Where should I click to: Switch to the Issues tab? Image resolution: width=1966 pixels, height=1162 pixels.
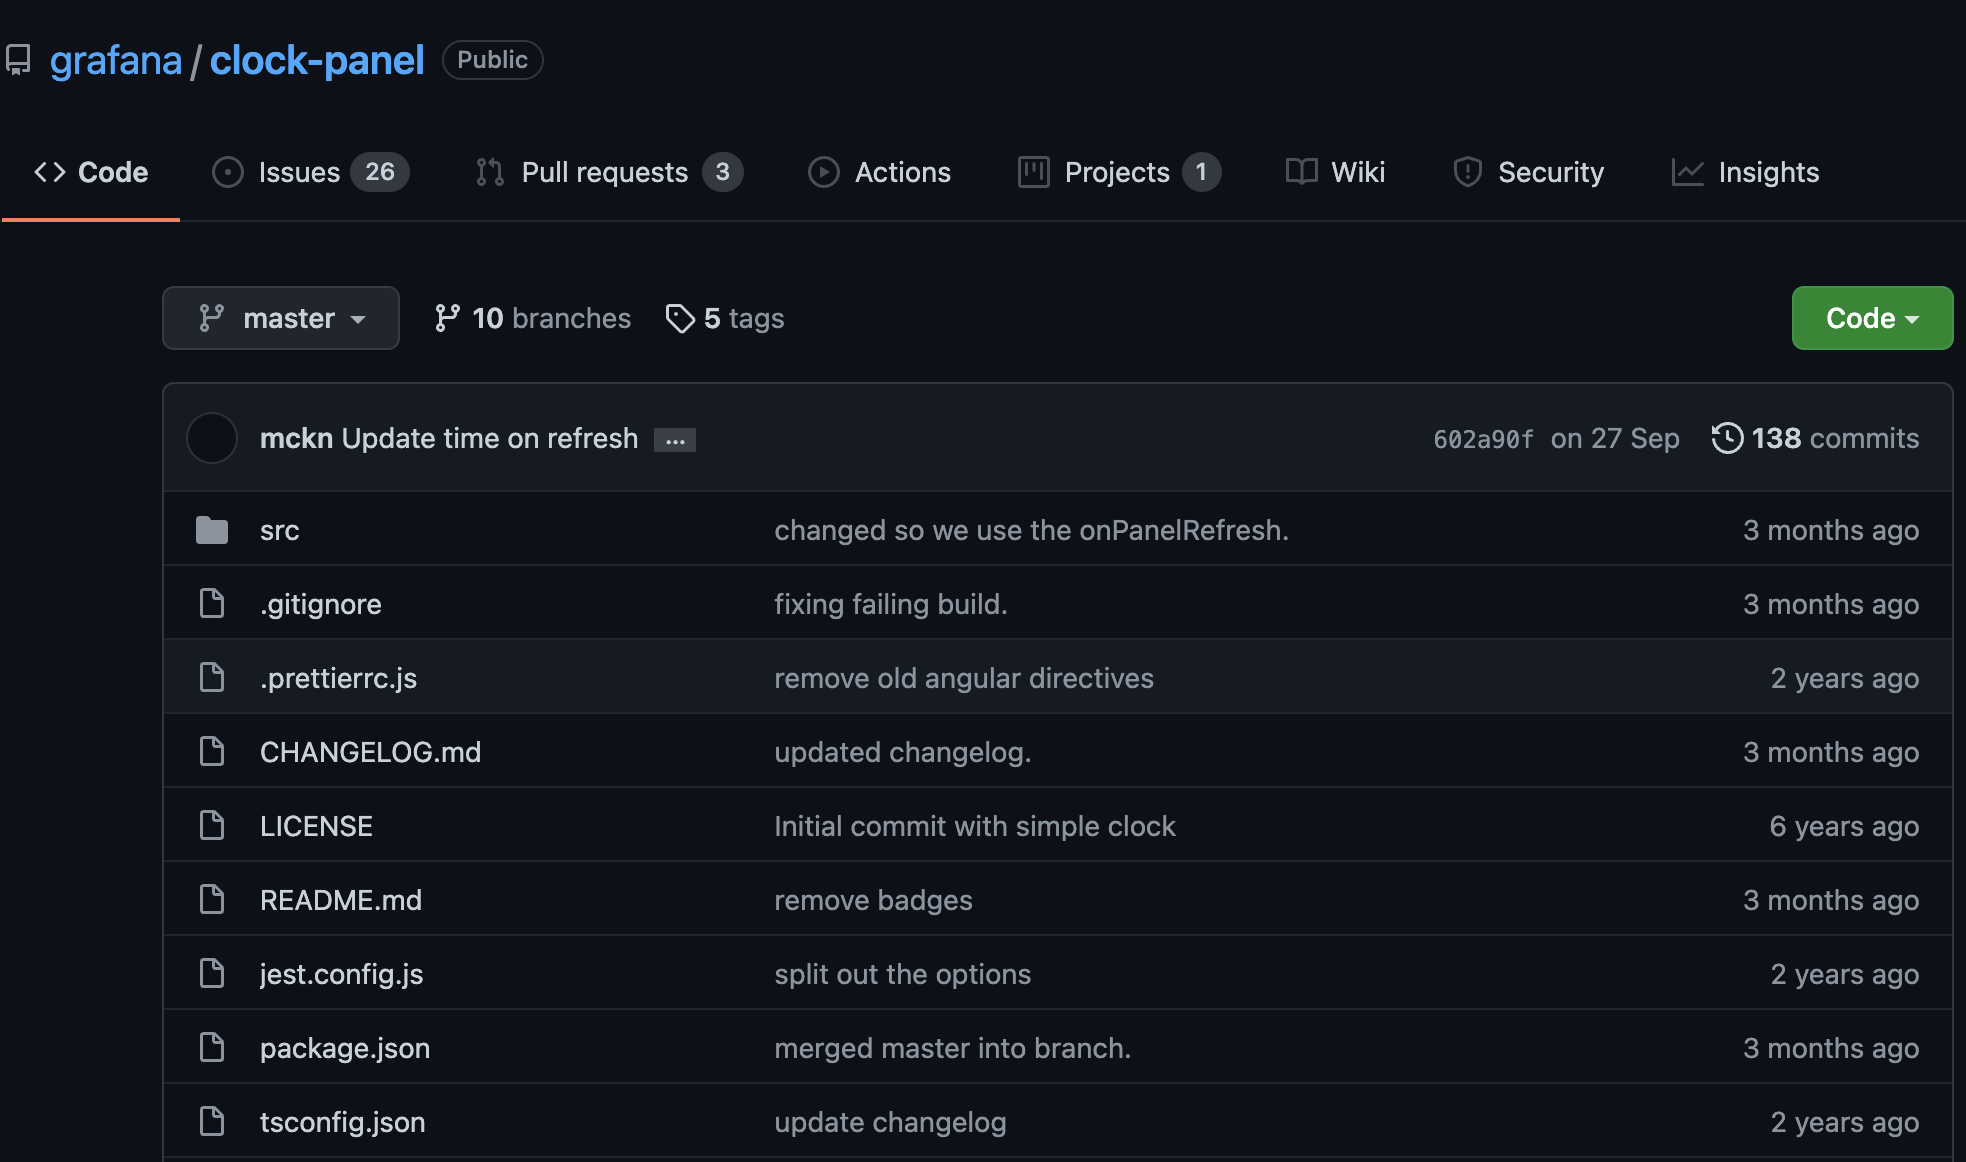310,172
